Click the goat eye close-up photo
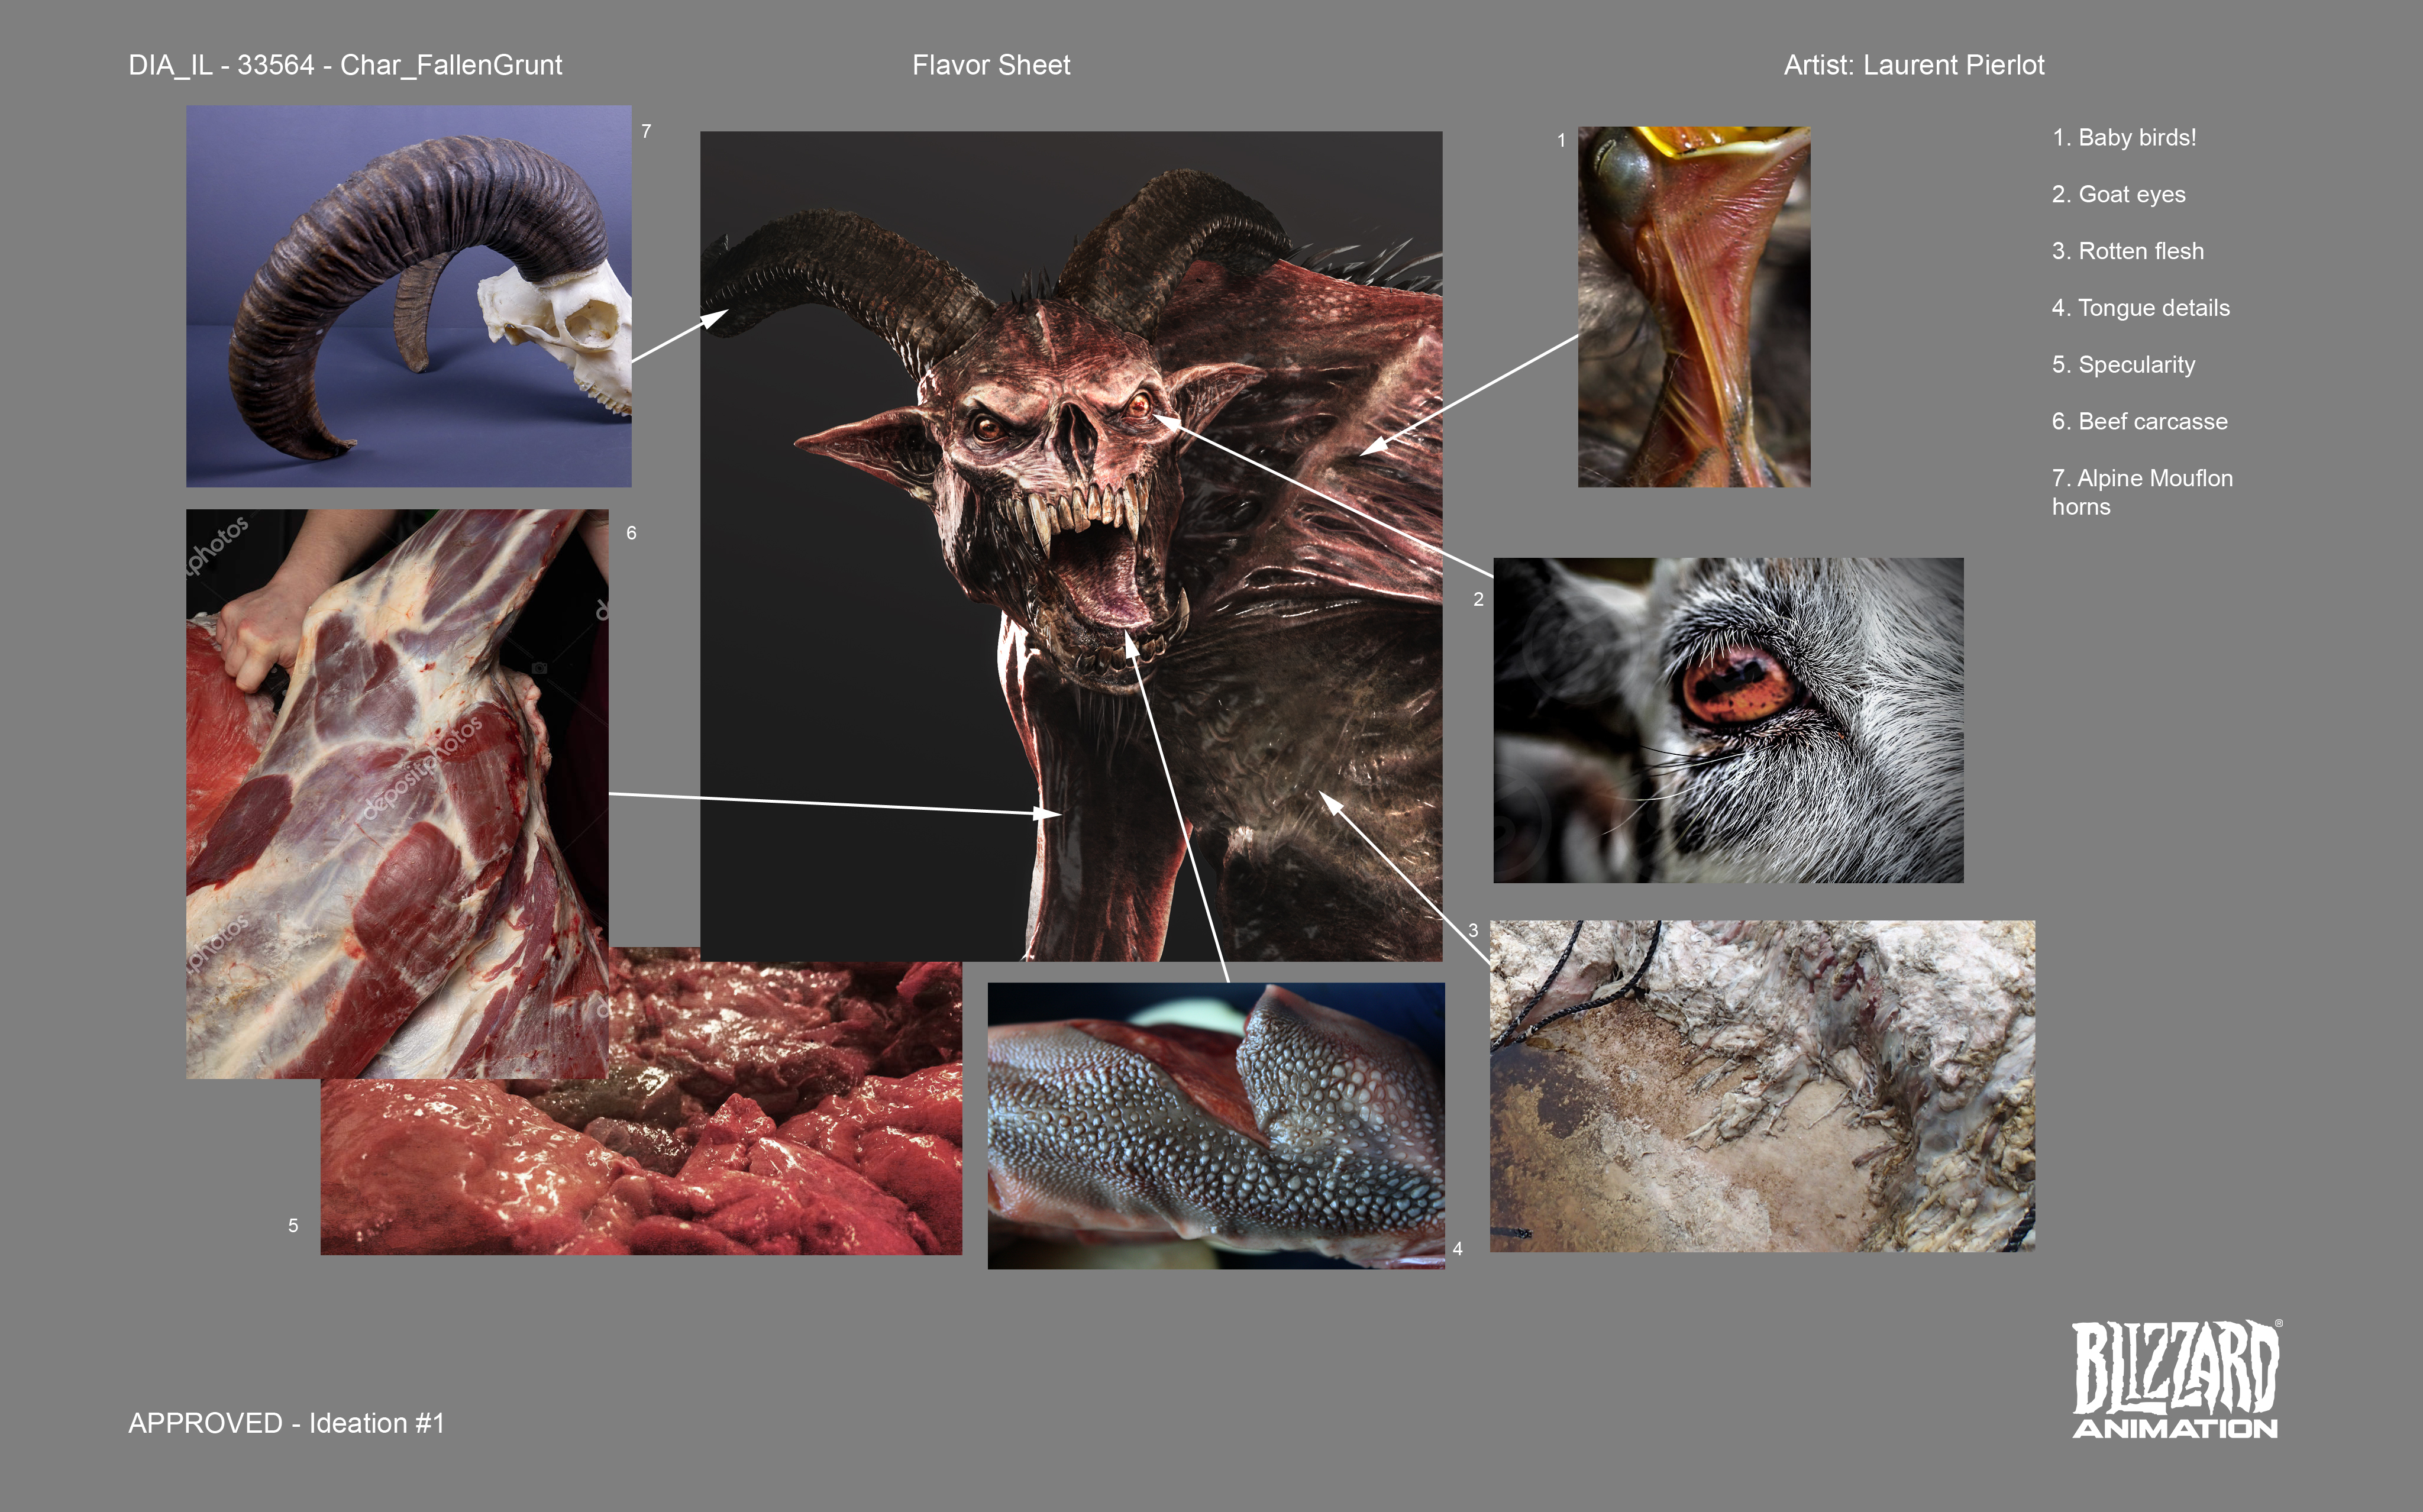Screen dimensions: 2423x1512 click(x=1727, y=720)
